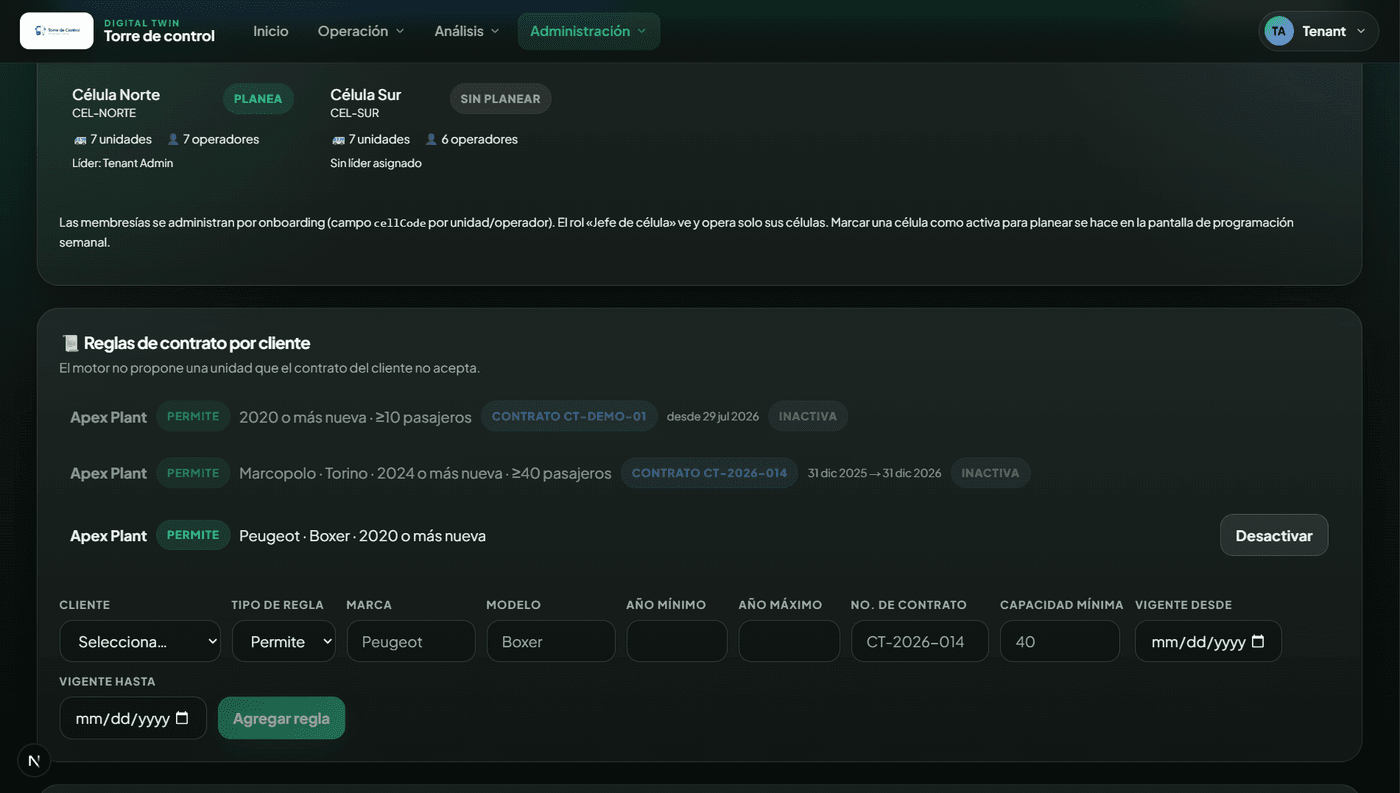Click the Desactivar button
The image size is (1400, 793).
1274,535
